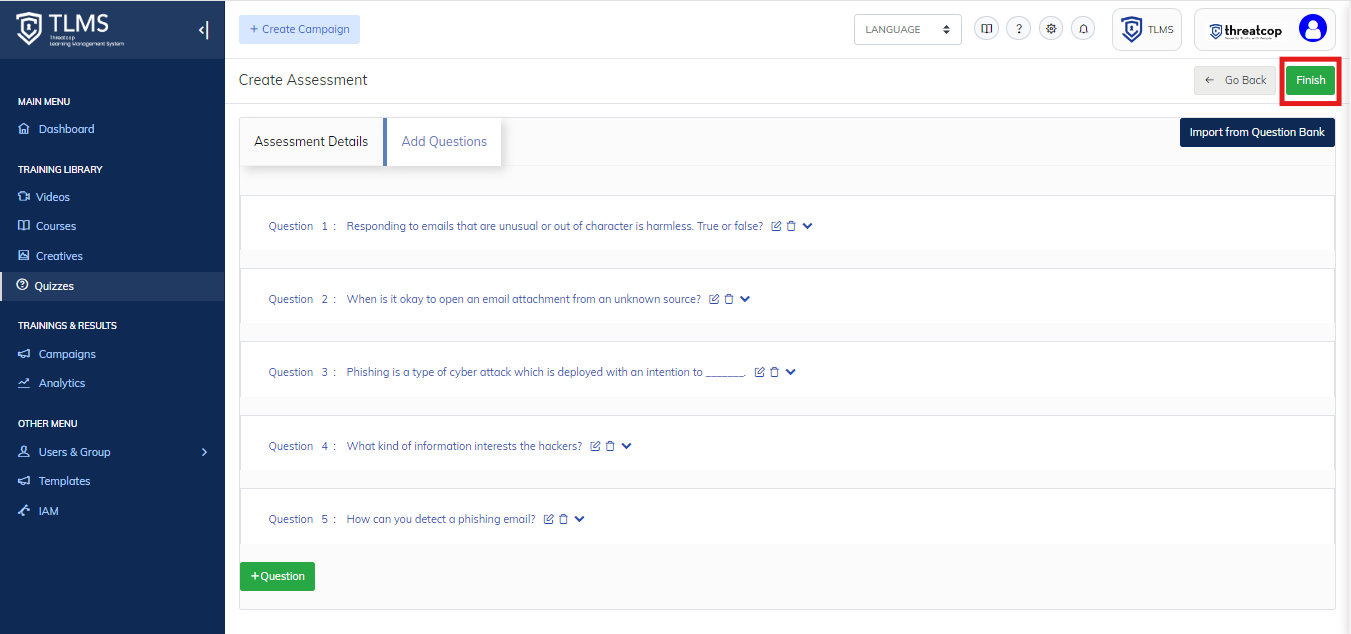Go to Videos in Training Library
This screenshot has height=634, width=1351.
tap(52, 197)
